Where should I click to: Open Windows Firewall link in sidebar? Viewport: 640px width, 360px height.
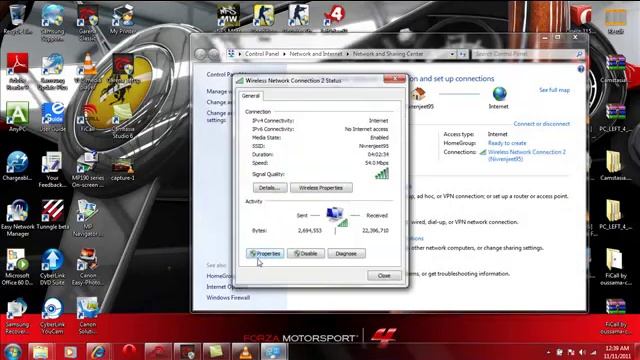click(x=228, y=298)
